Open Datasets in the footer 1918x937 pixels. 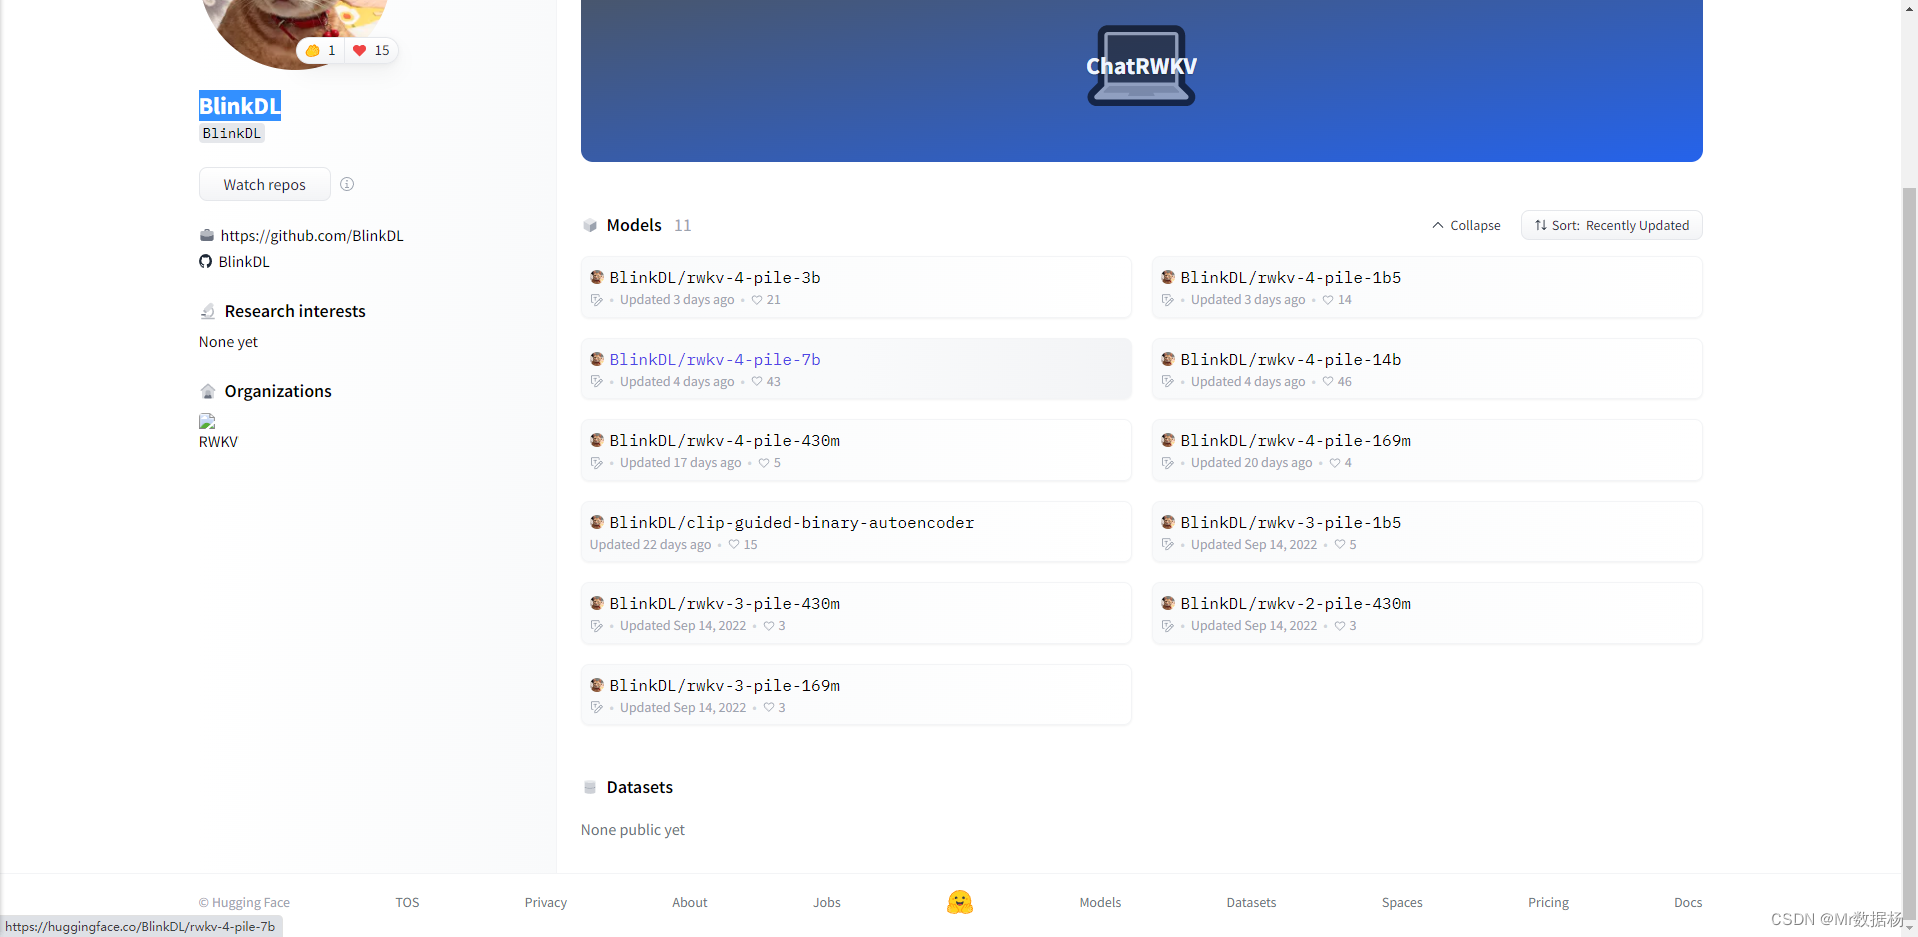pyautogui.click(x=1251, y=903)
